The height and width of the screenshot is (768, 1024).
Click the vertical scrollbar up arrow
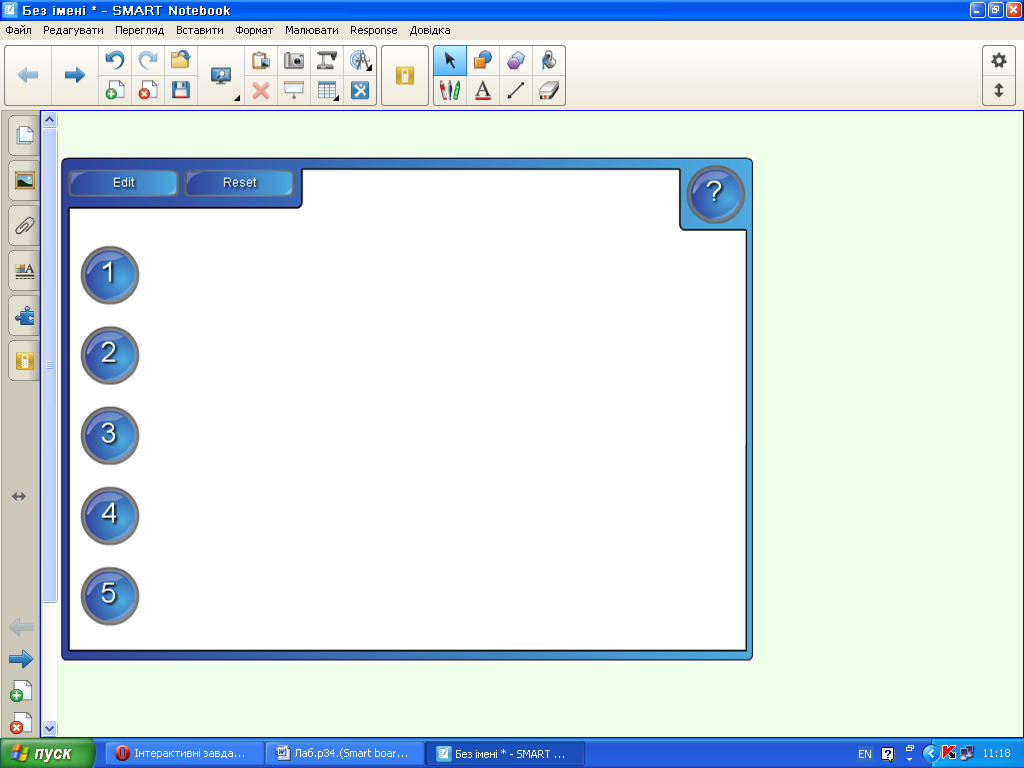[50, 120]
